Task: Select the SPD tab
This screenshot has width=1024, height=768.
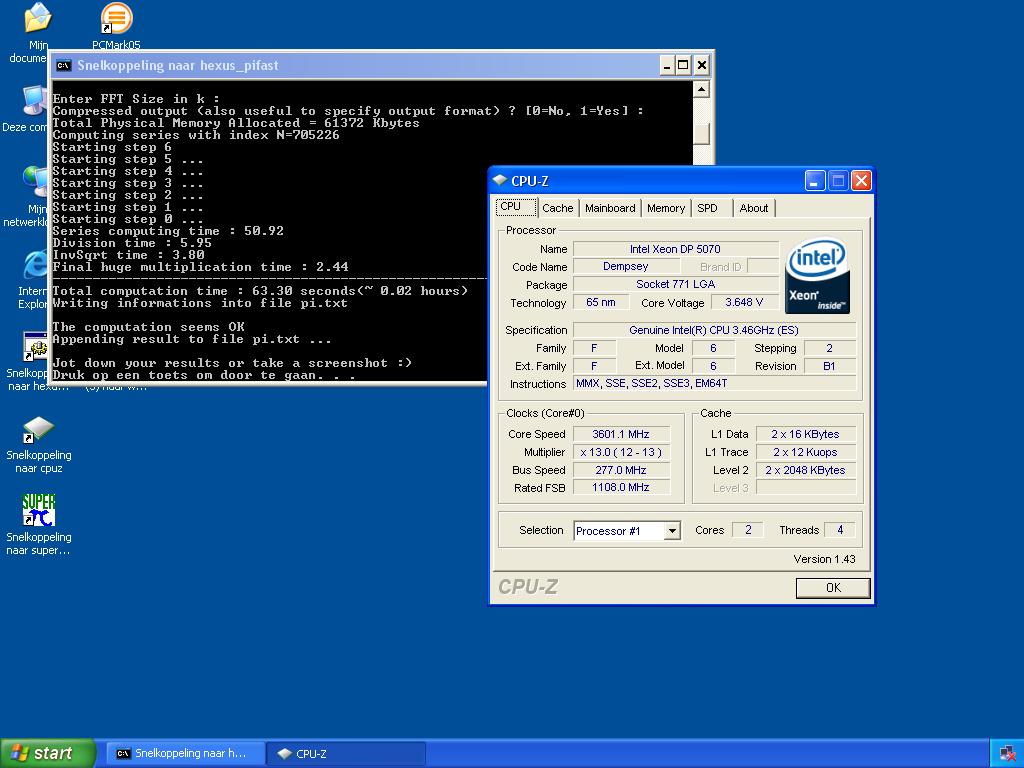Action: 707,208
